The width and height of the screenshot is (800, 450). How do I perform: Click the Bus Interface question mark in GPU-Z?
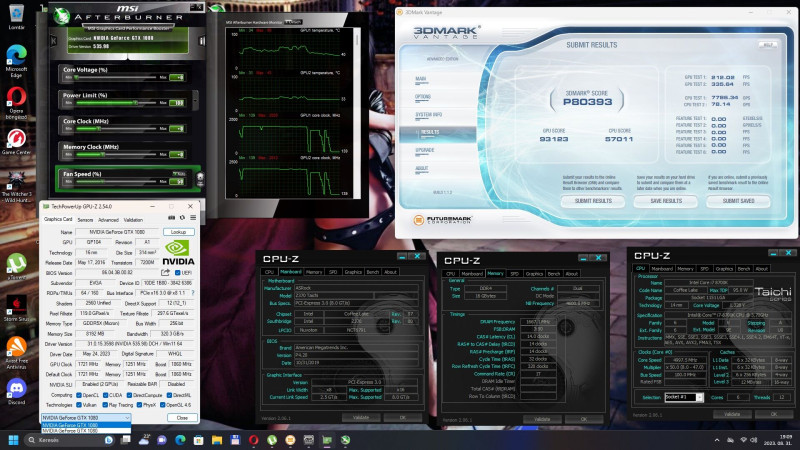tap(193, 293)
